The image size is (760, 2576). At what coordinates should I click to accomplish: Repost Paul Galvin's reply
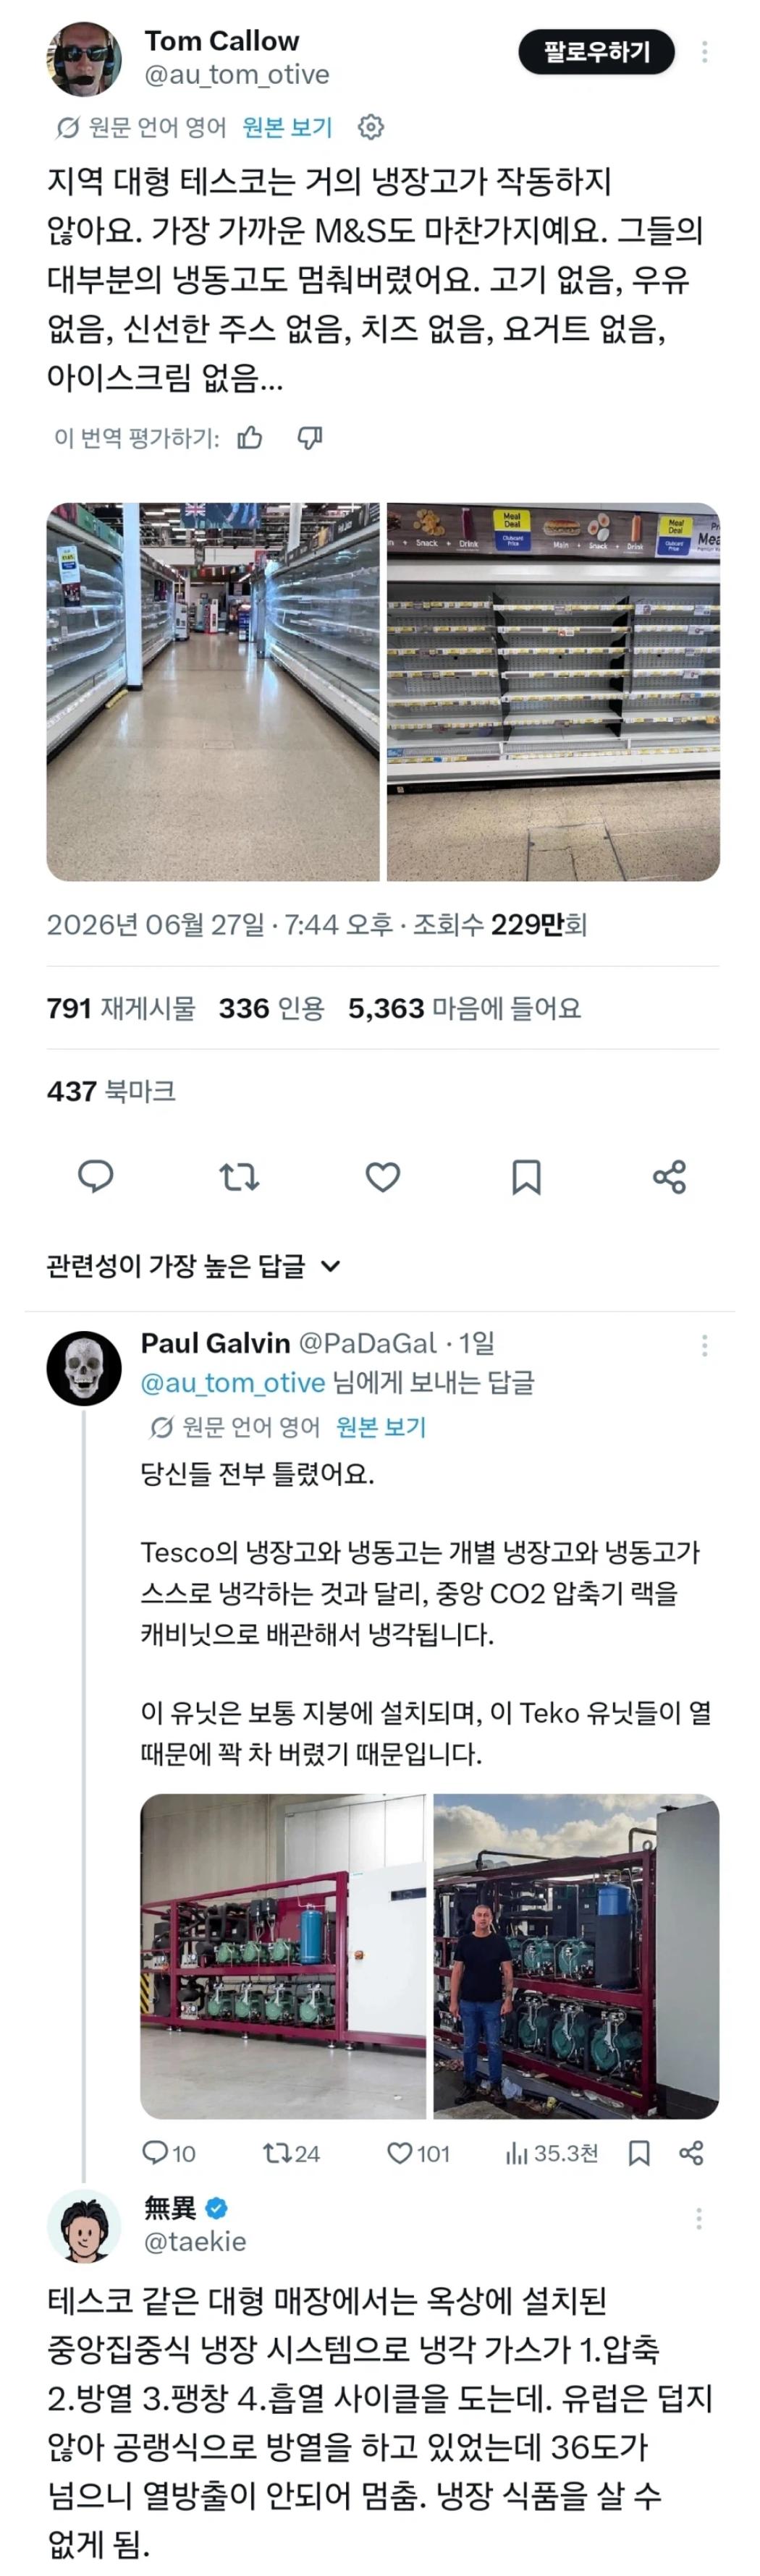click(291, 2153)
